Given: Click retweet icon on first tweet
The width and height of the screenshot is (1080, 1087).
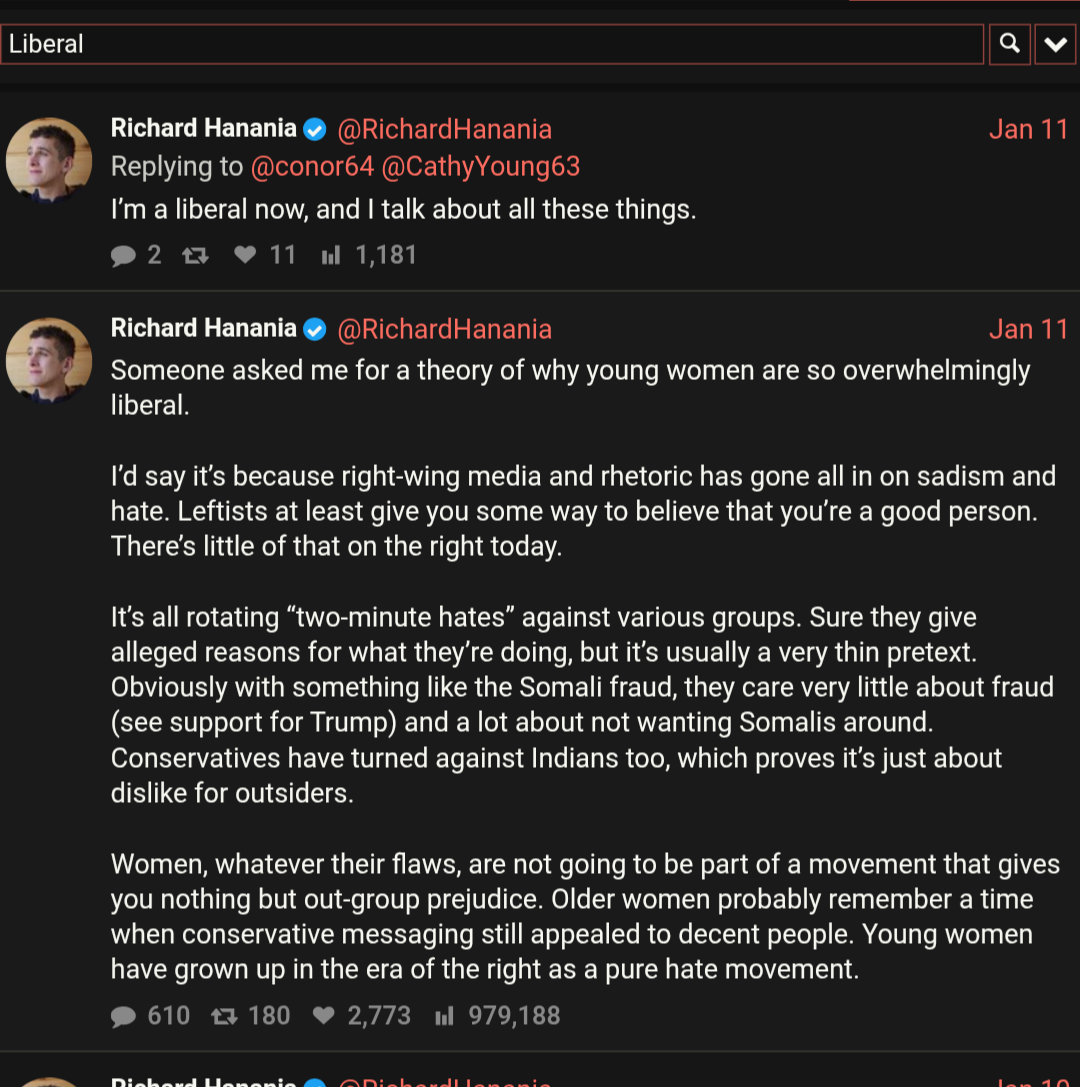Looking at the screenshot, I should [195, 256].
